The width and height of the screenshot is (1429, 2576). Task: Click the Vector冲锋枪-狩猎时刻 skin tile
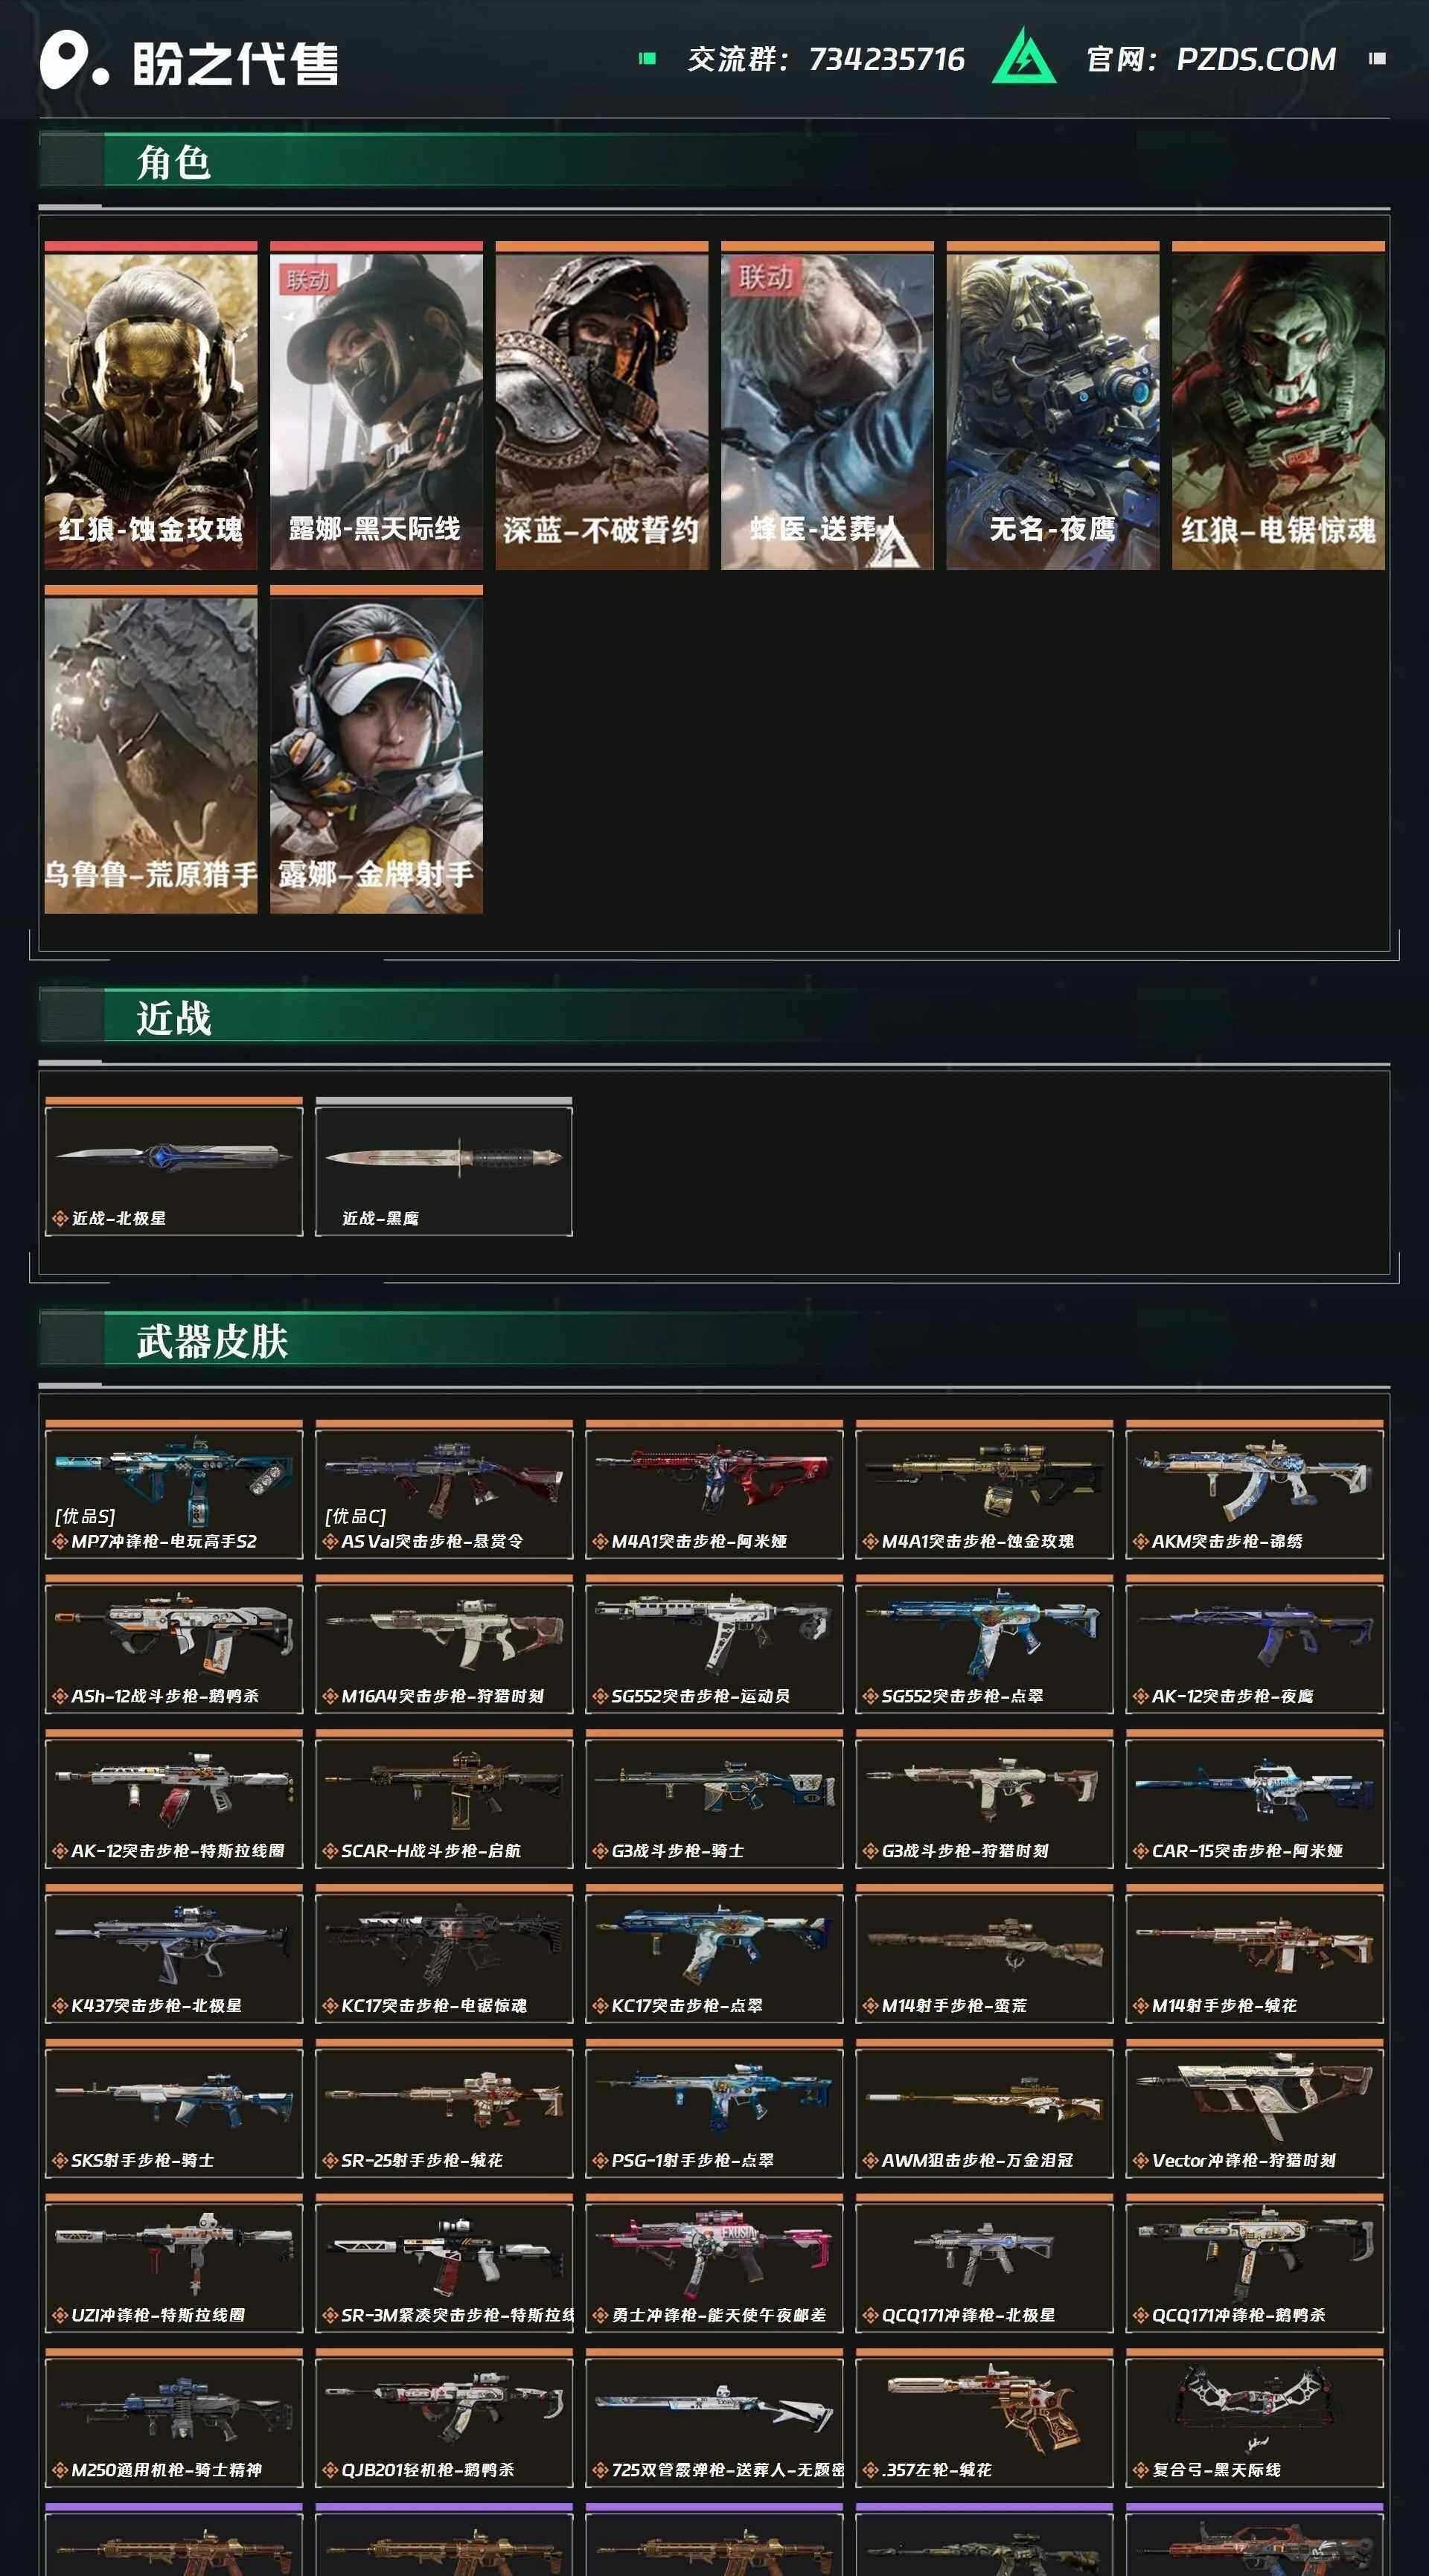point(1254,2109)
